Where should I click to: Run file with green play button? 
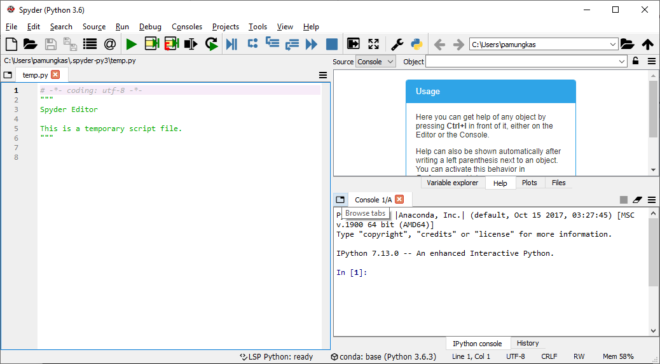pyautogui.click(x=131, y=44)
